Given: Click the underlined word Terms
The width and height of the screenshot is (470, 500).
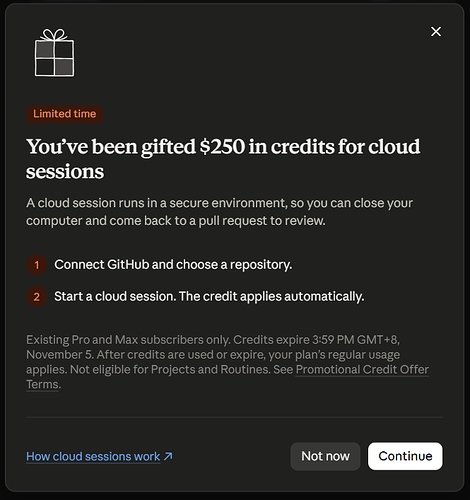Looking at the screenshot, I should click(42, 384).
